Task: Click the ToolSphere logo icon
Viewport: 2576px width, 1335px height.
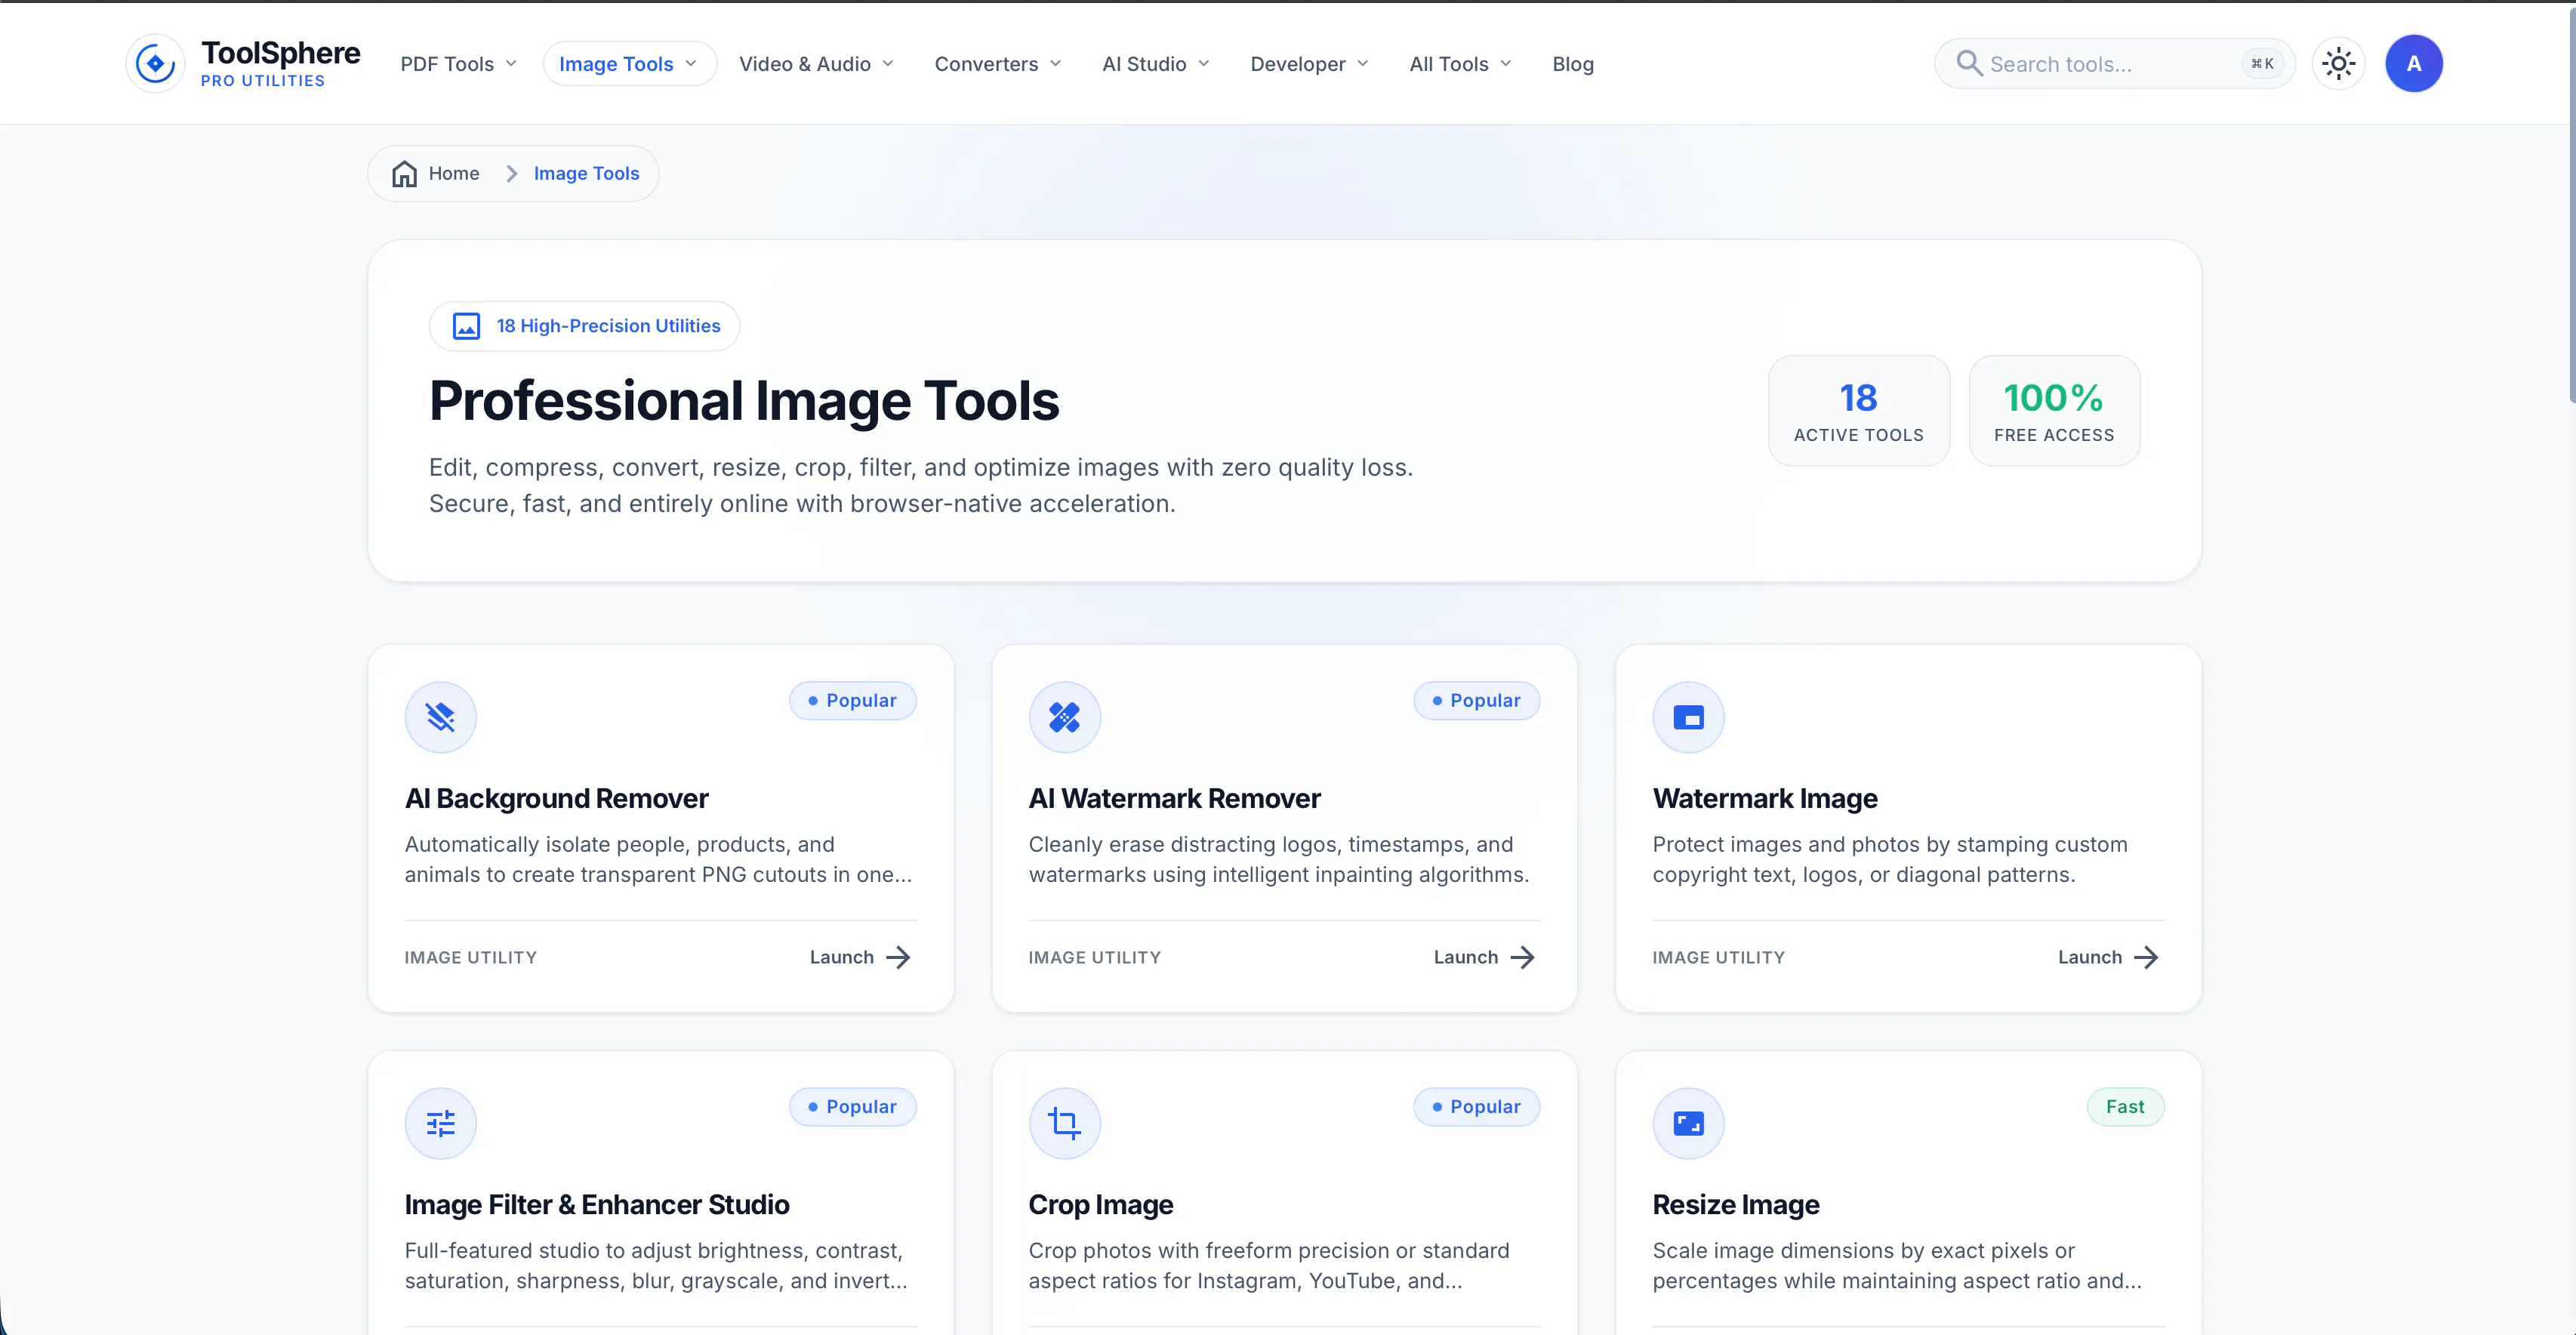Action: [x=155, y=64]
